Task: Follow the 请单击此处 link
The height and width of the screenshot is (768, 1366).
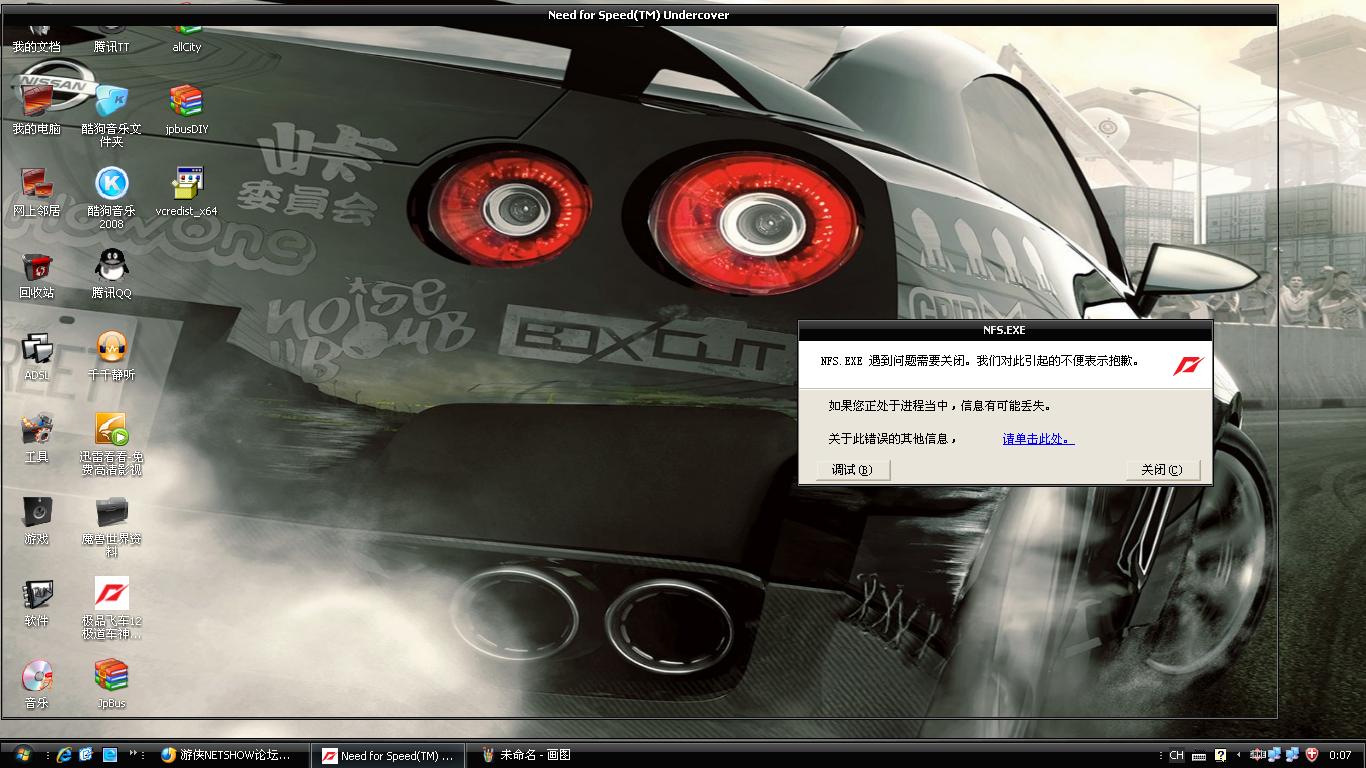Action: [x=1038, y=439]
